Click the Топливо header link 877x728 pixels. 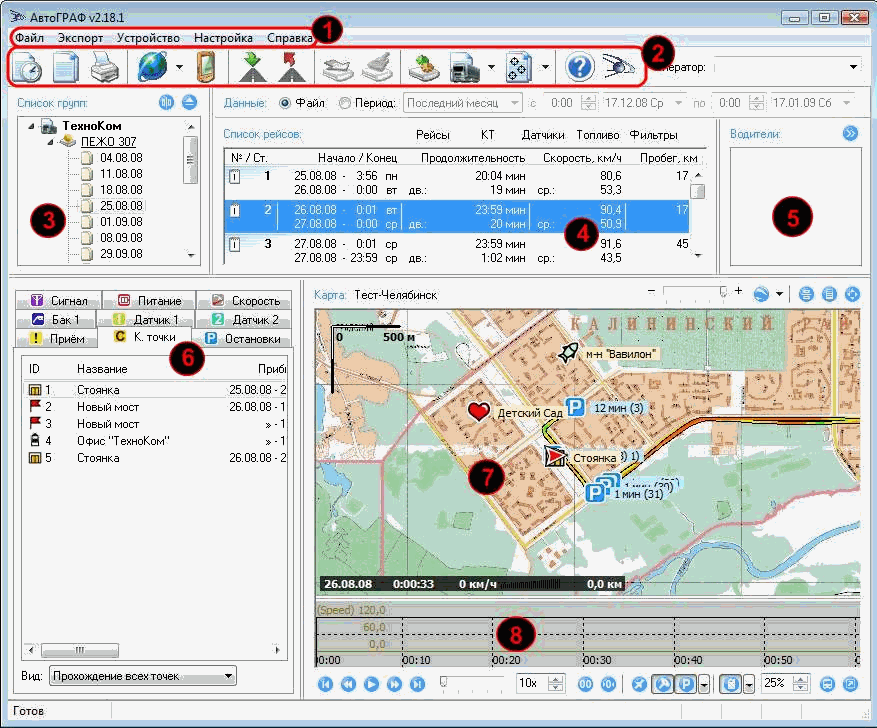click(598, 134)
